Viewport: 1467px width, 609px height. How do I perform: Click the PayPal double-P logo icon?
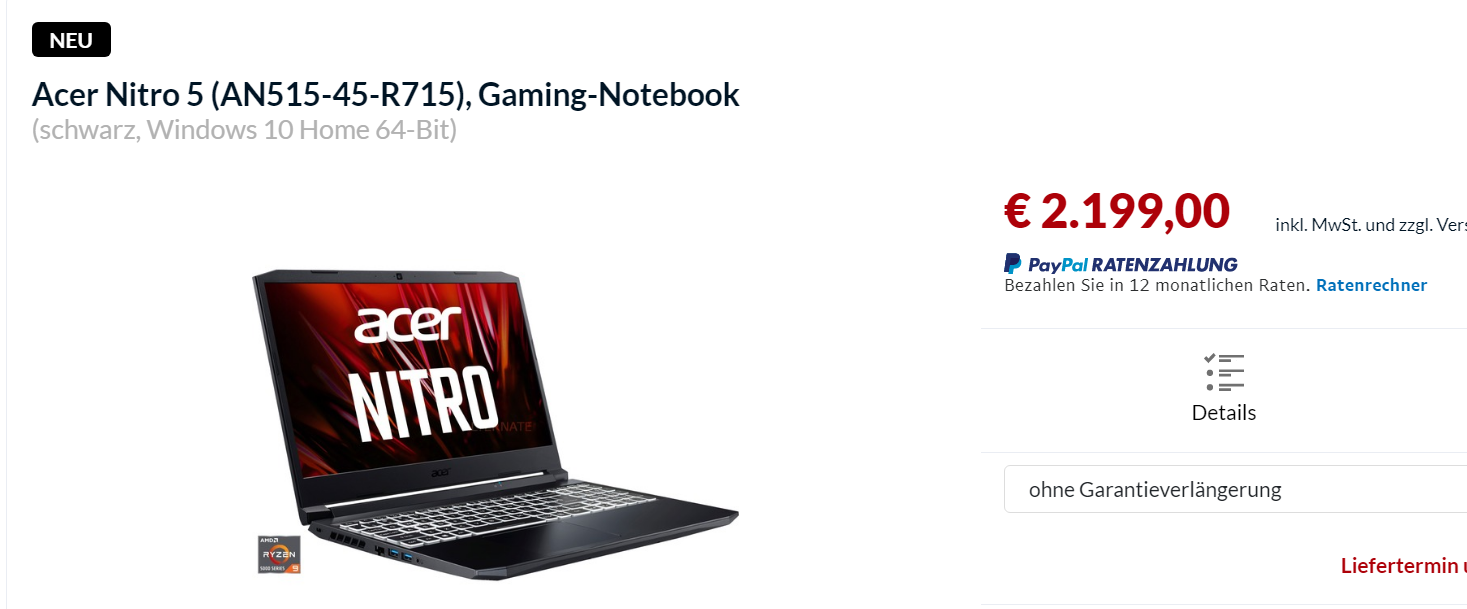coord(1013,264)
